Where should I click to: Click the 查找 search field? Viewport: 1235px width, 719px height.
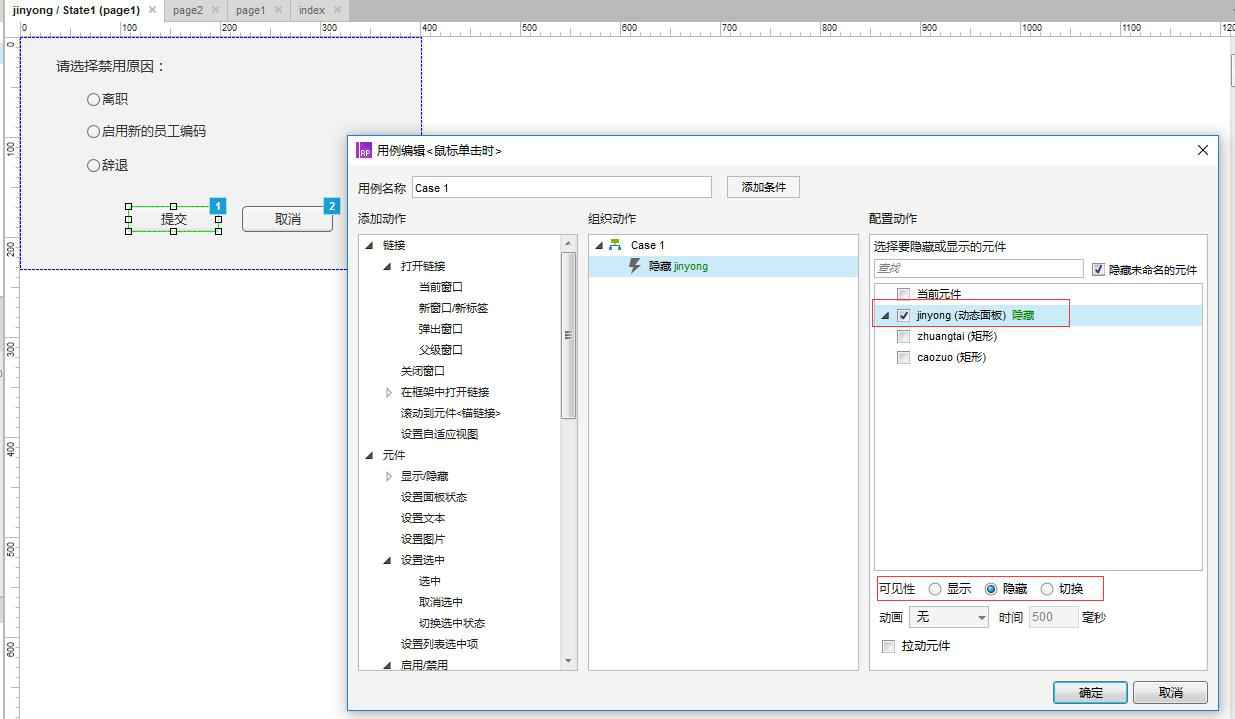point(978,269)
